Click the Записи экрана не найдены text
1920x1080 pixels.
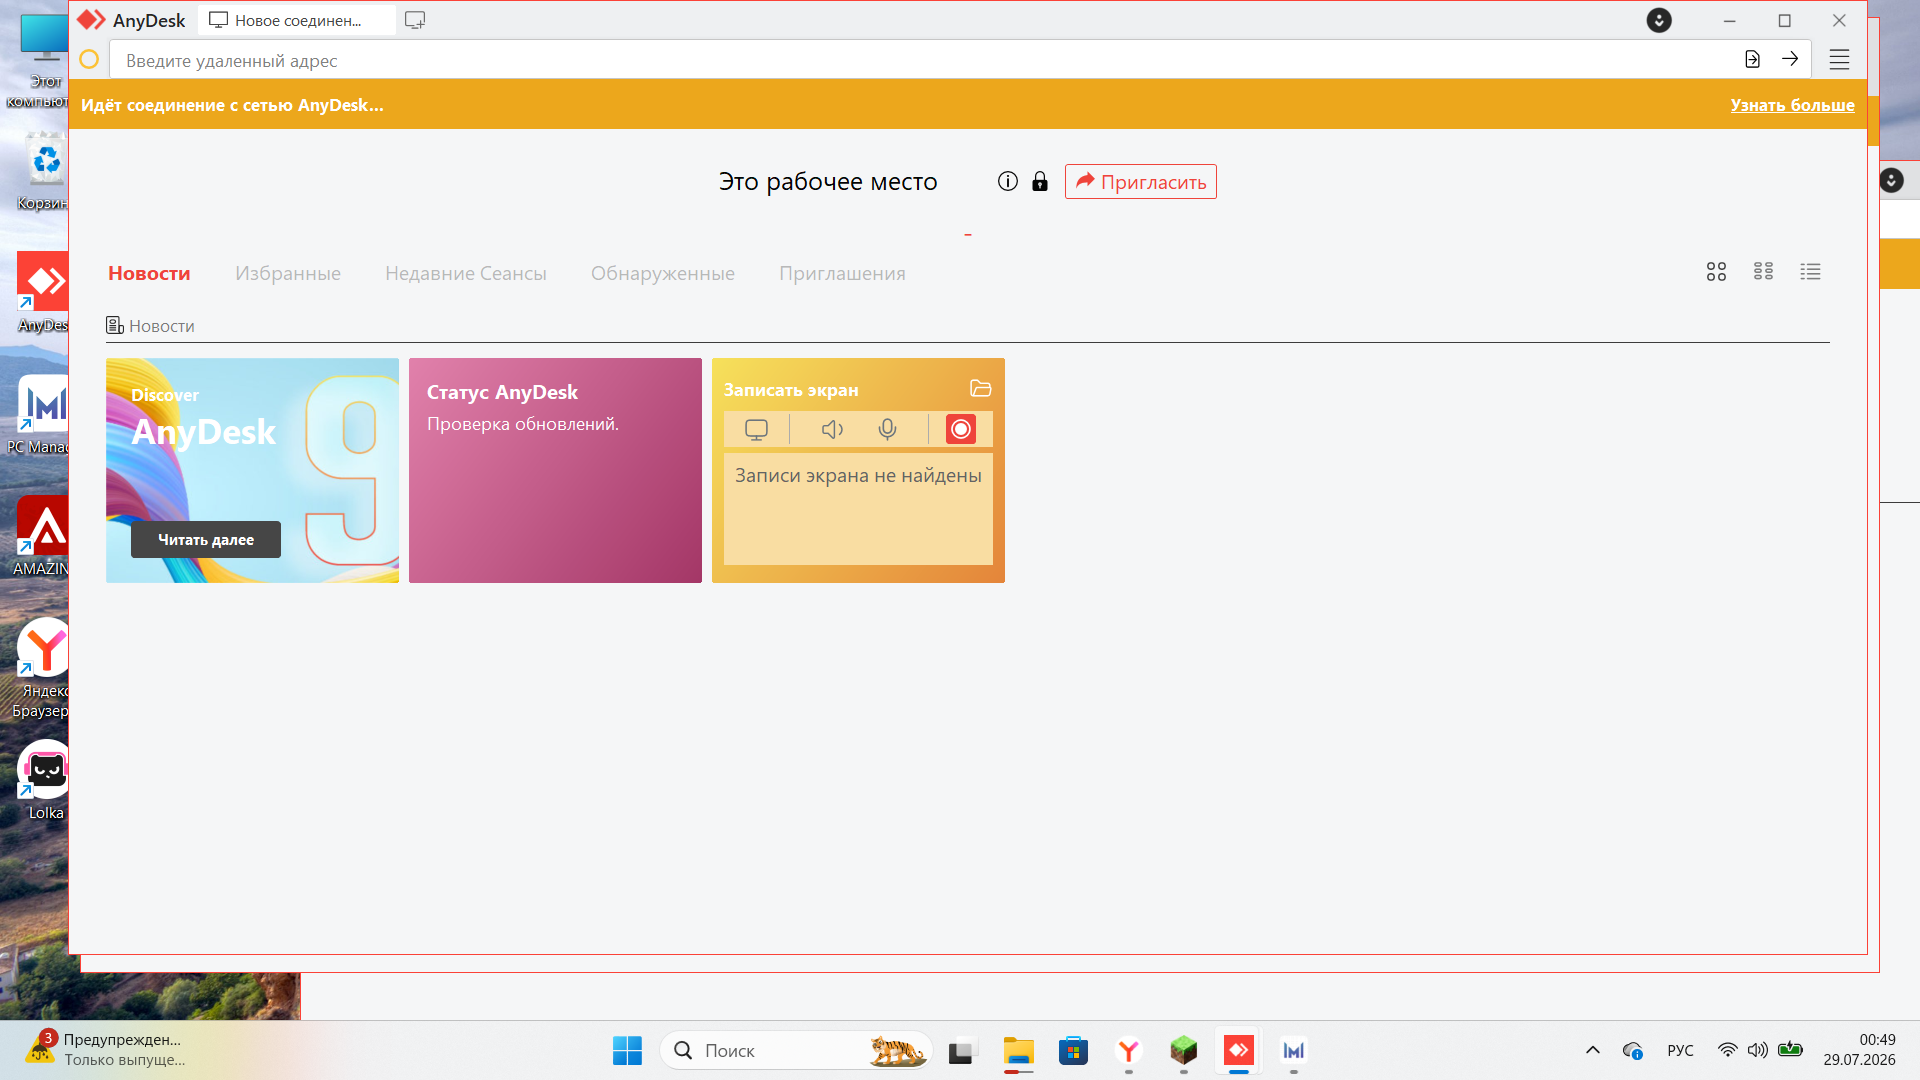click(x=858, y=476)
